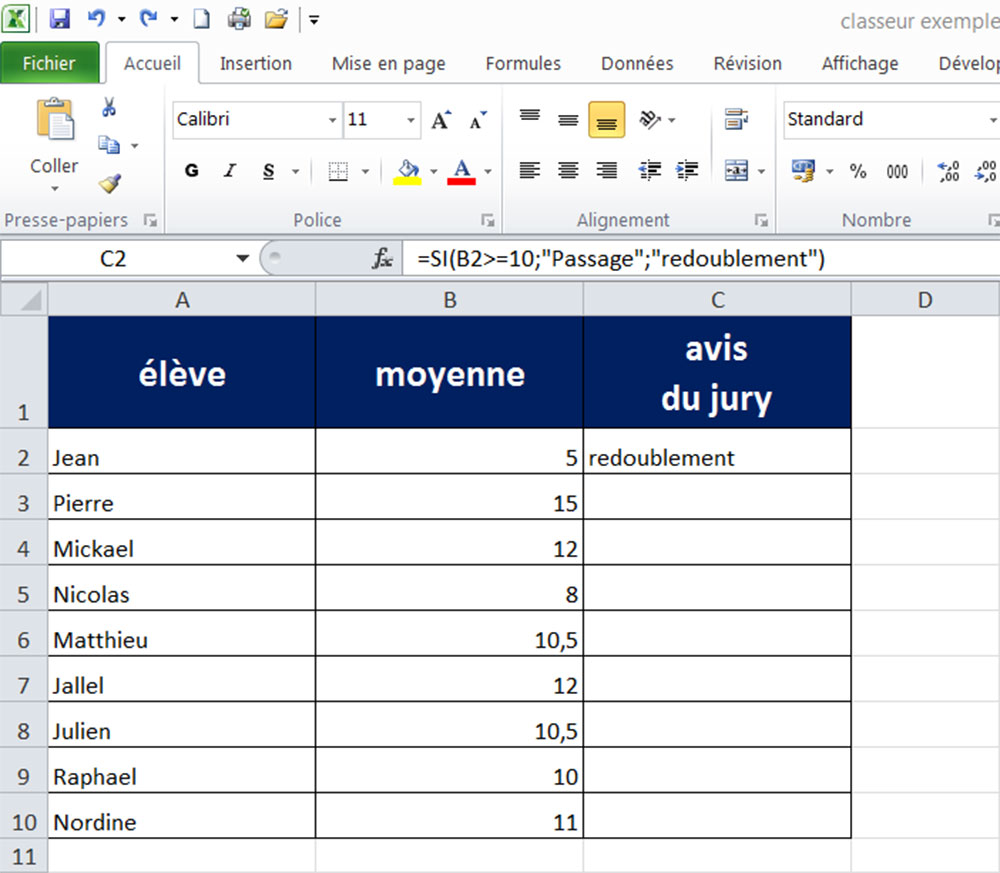Image resolution: width=1000 pixels, height=873 pixels.
Task: Click the borders icon
Action: click(338, 171)
